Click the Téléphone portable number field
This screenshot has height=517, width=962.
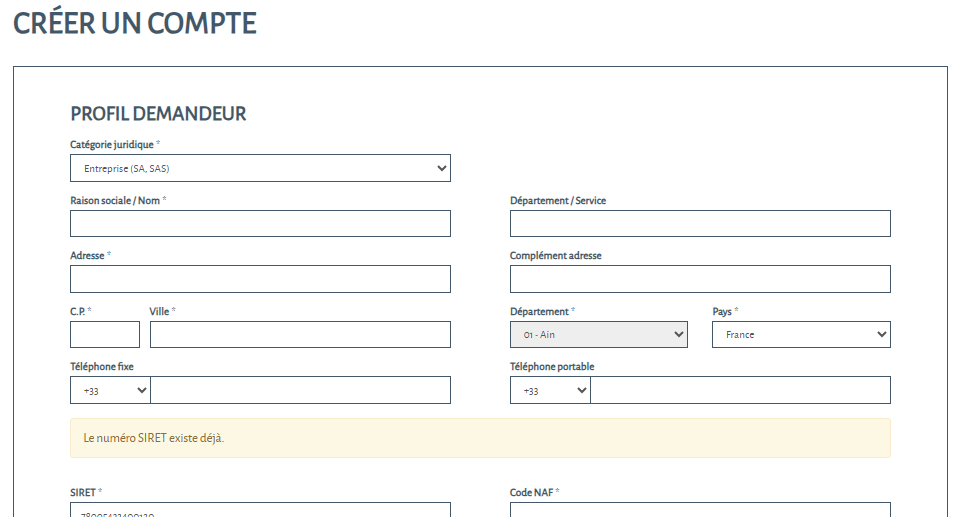pyautogui.click(x=740, y=390)
